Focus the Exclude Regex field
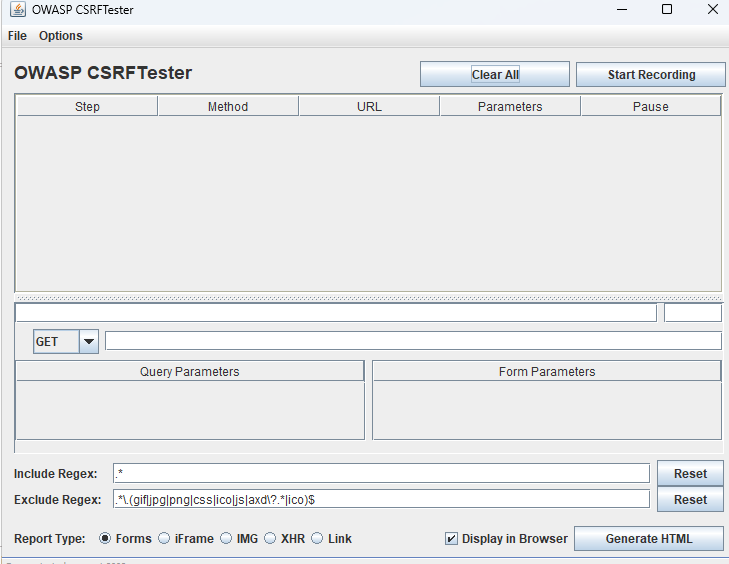 point(381,499)
